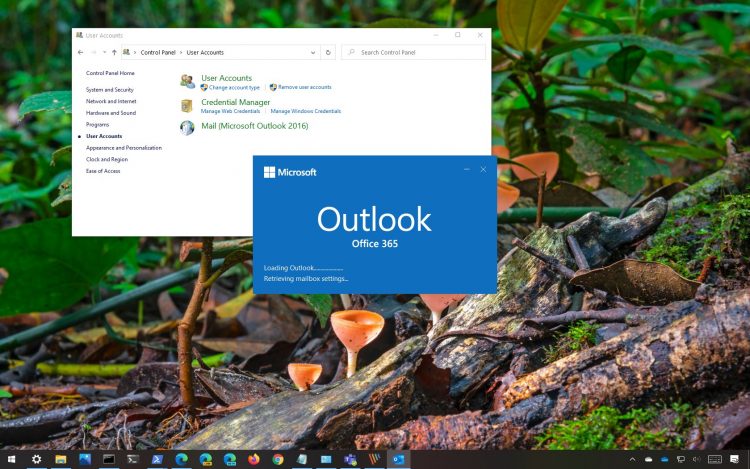This screenshot has width=750, height=469.
Task: Select User Accounts in the sidebar
Action: (104, 136)
